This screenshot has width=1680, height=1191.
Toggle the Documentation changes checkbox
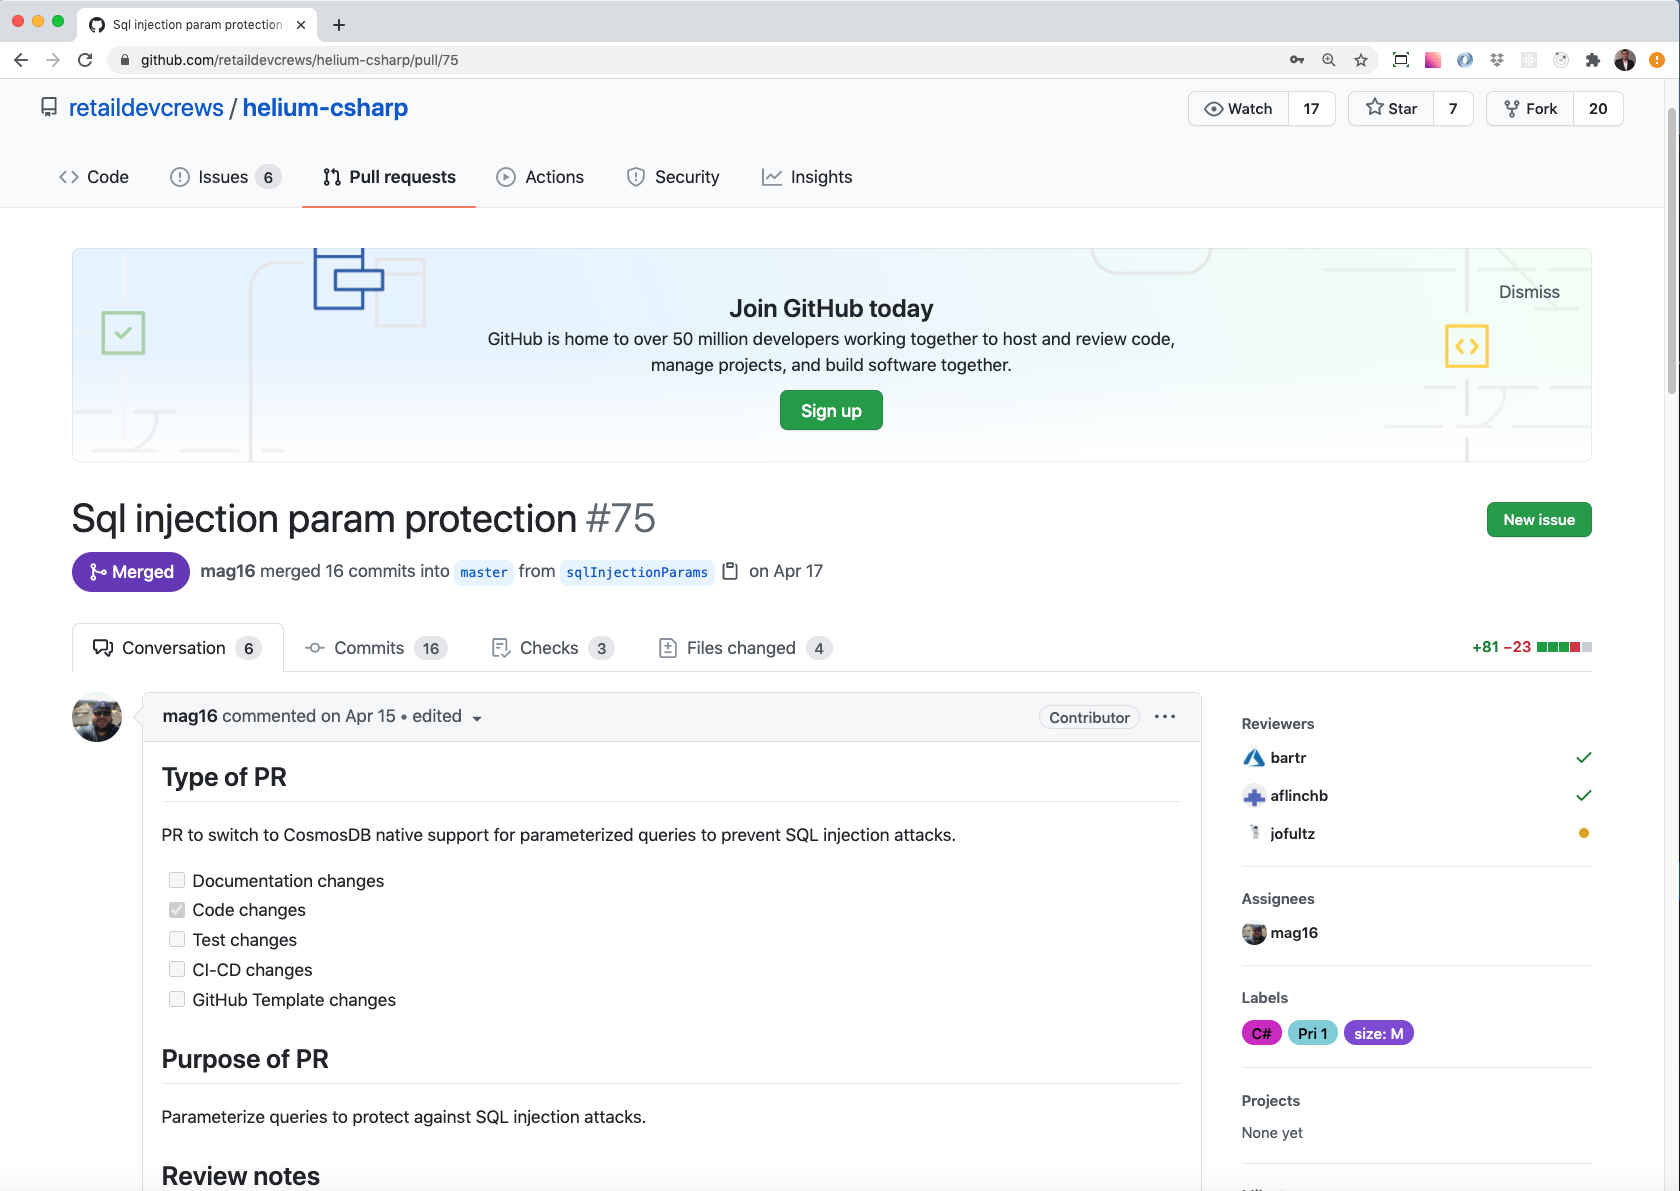pyautogui.click(x=177, y=880)
